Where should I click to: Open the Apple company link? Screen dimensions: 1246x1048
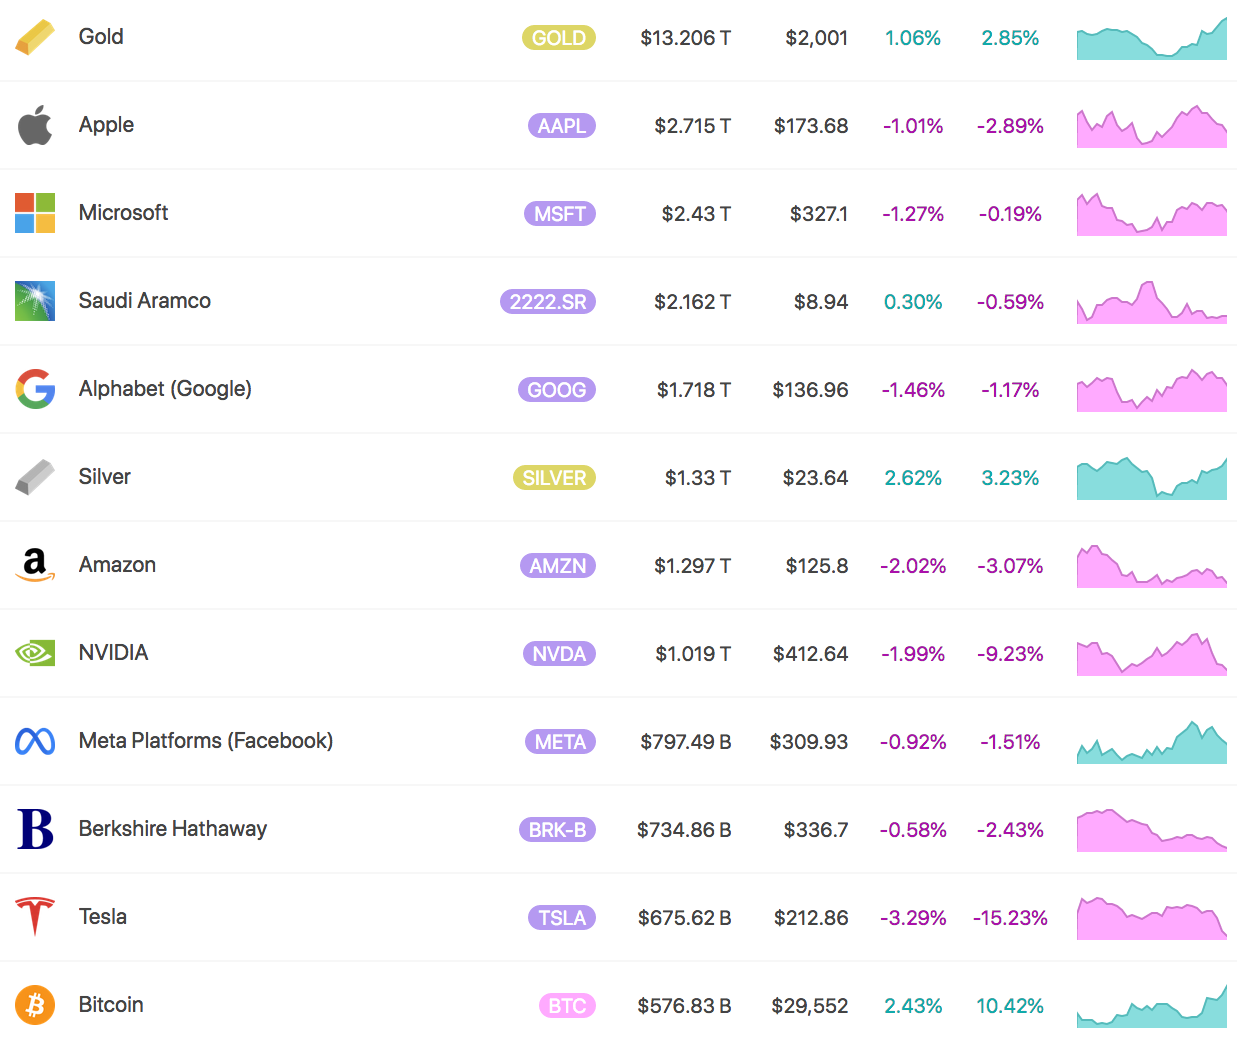[x=106, y=125]
